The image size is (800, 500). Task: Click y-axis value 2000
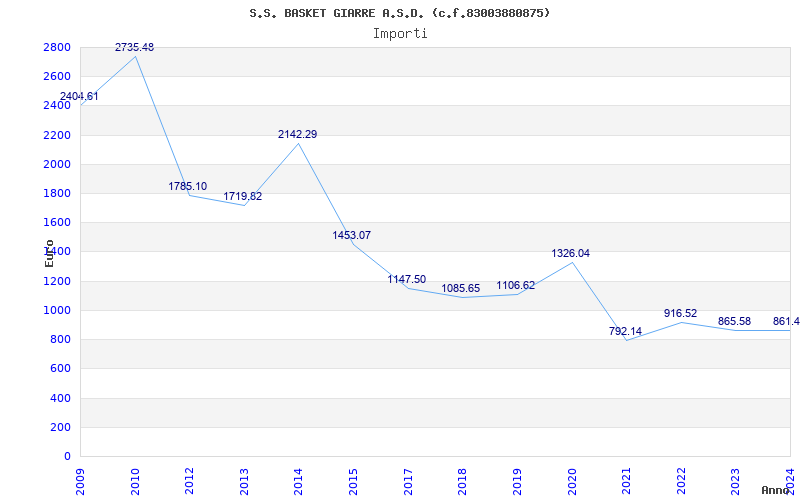(x=57, y=164)
